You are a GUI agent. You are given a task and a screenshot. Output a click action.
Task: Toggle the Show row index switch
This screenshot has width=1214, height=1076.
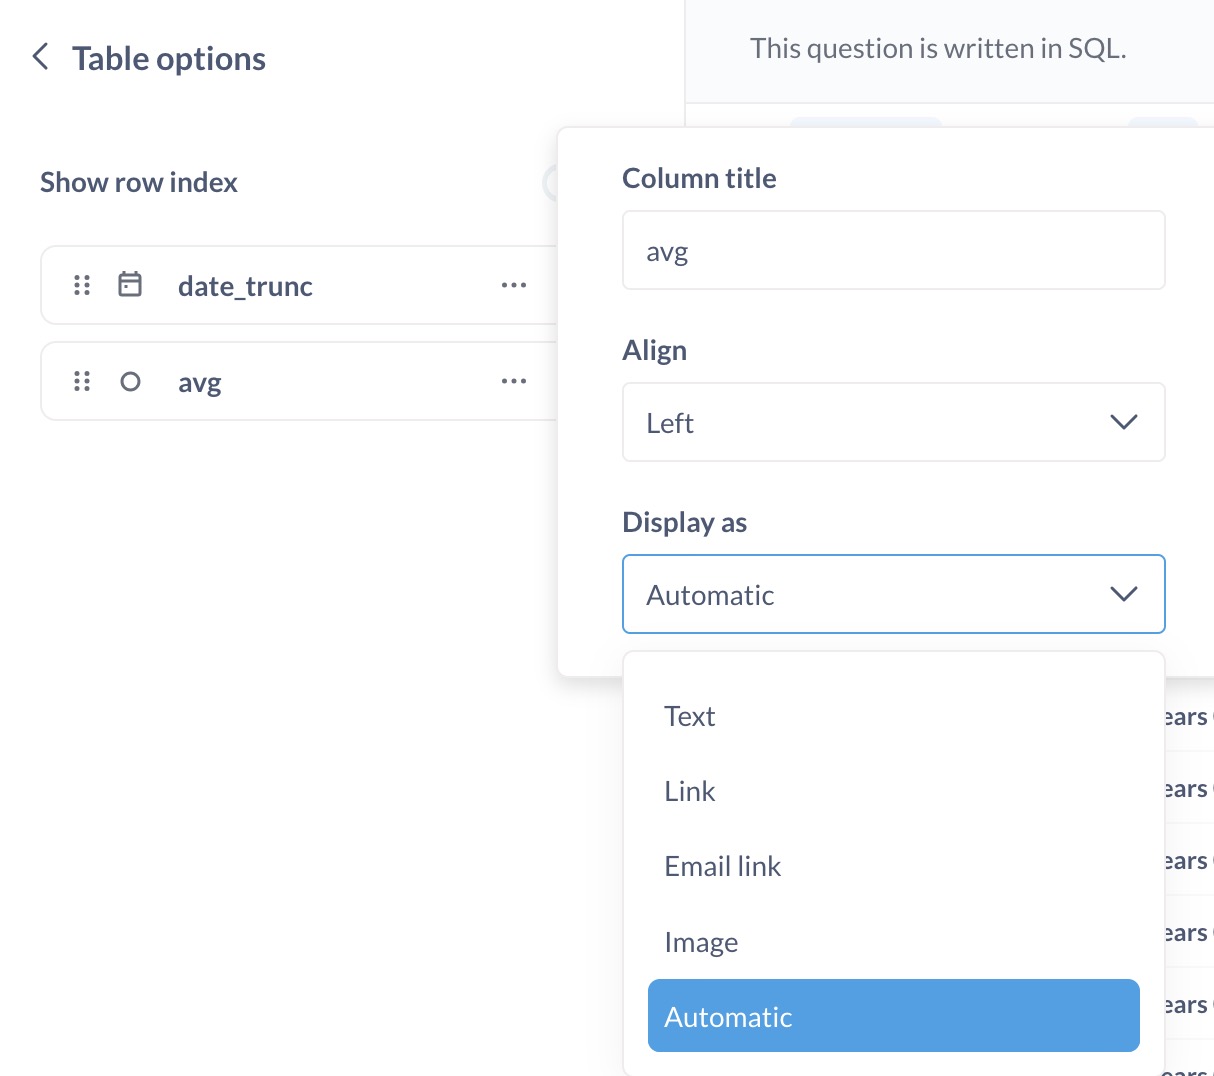point(550,182)
